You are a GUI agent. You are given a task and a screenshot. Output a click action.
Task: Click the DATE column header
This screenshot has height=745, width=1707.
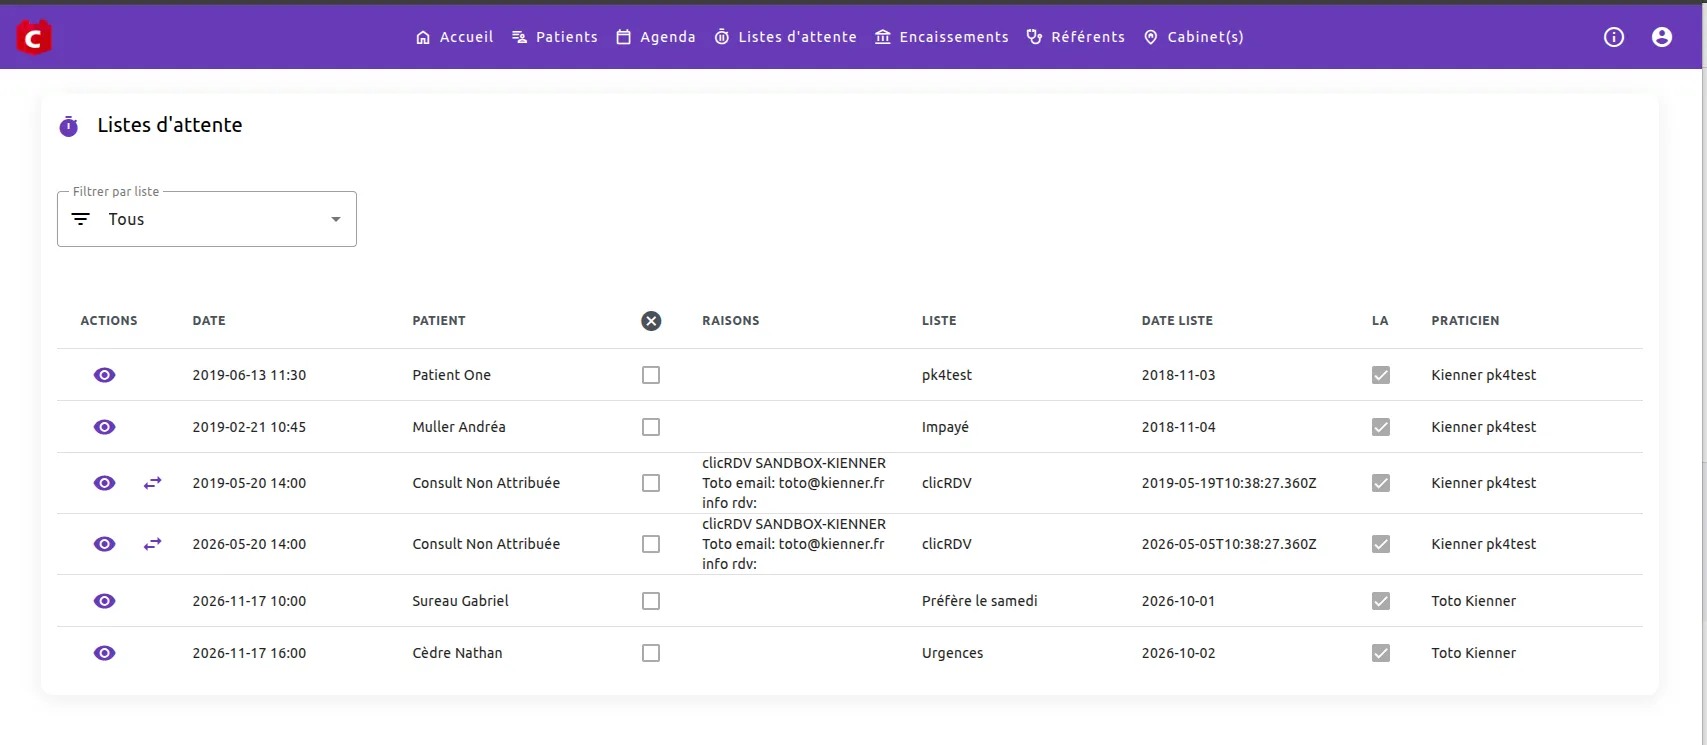click(x=209, y=321)
